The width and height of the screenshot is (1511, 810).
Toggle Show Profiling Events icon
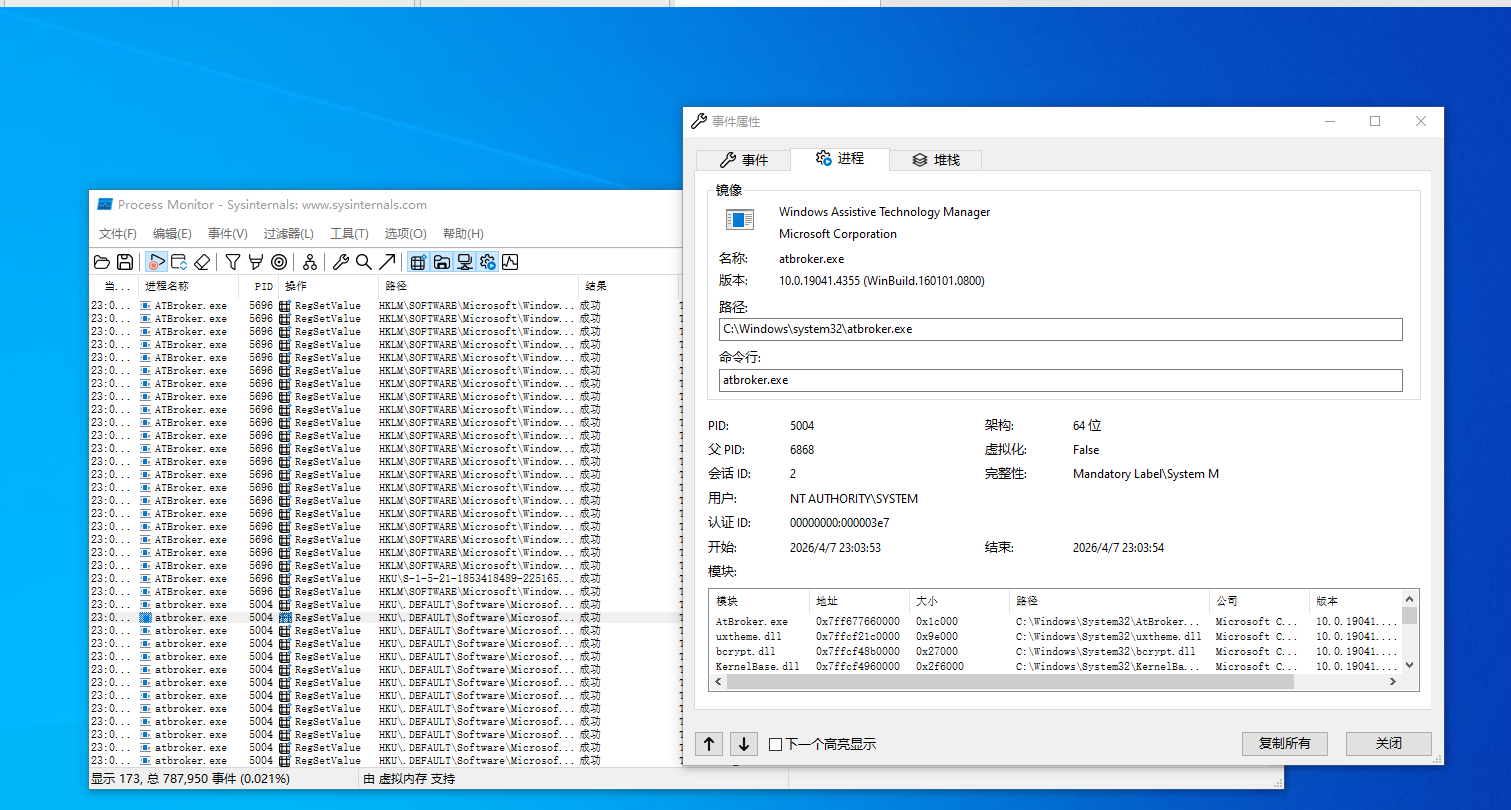coord(510,262)
